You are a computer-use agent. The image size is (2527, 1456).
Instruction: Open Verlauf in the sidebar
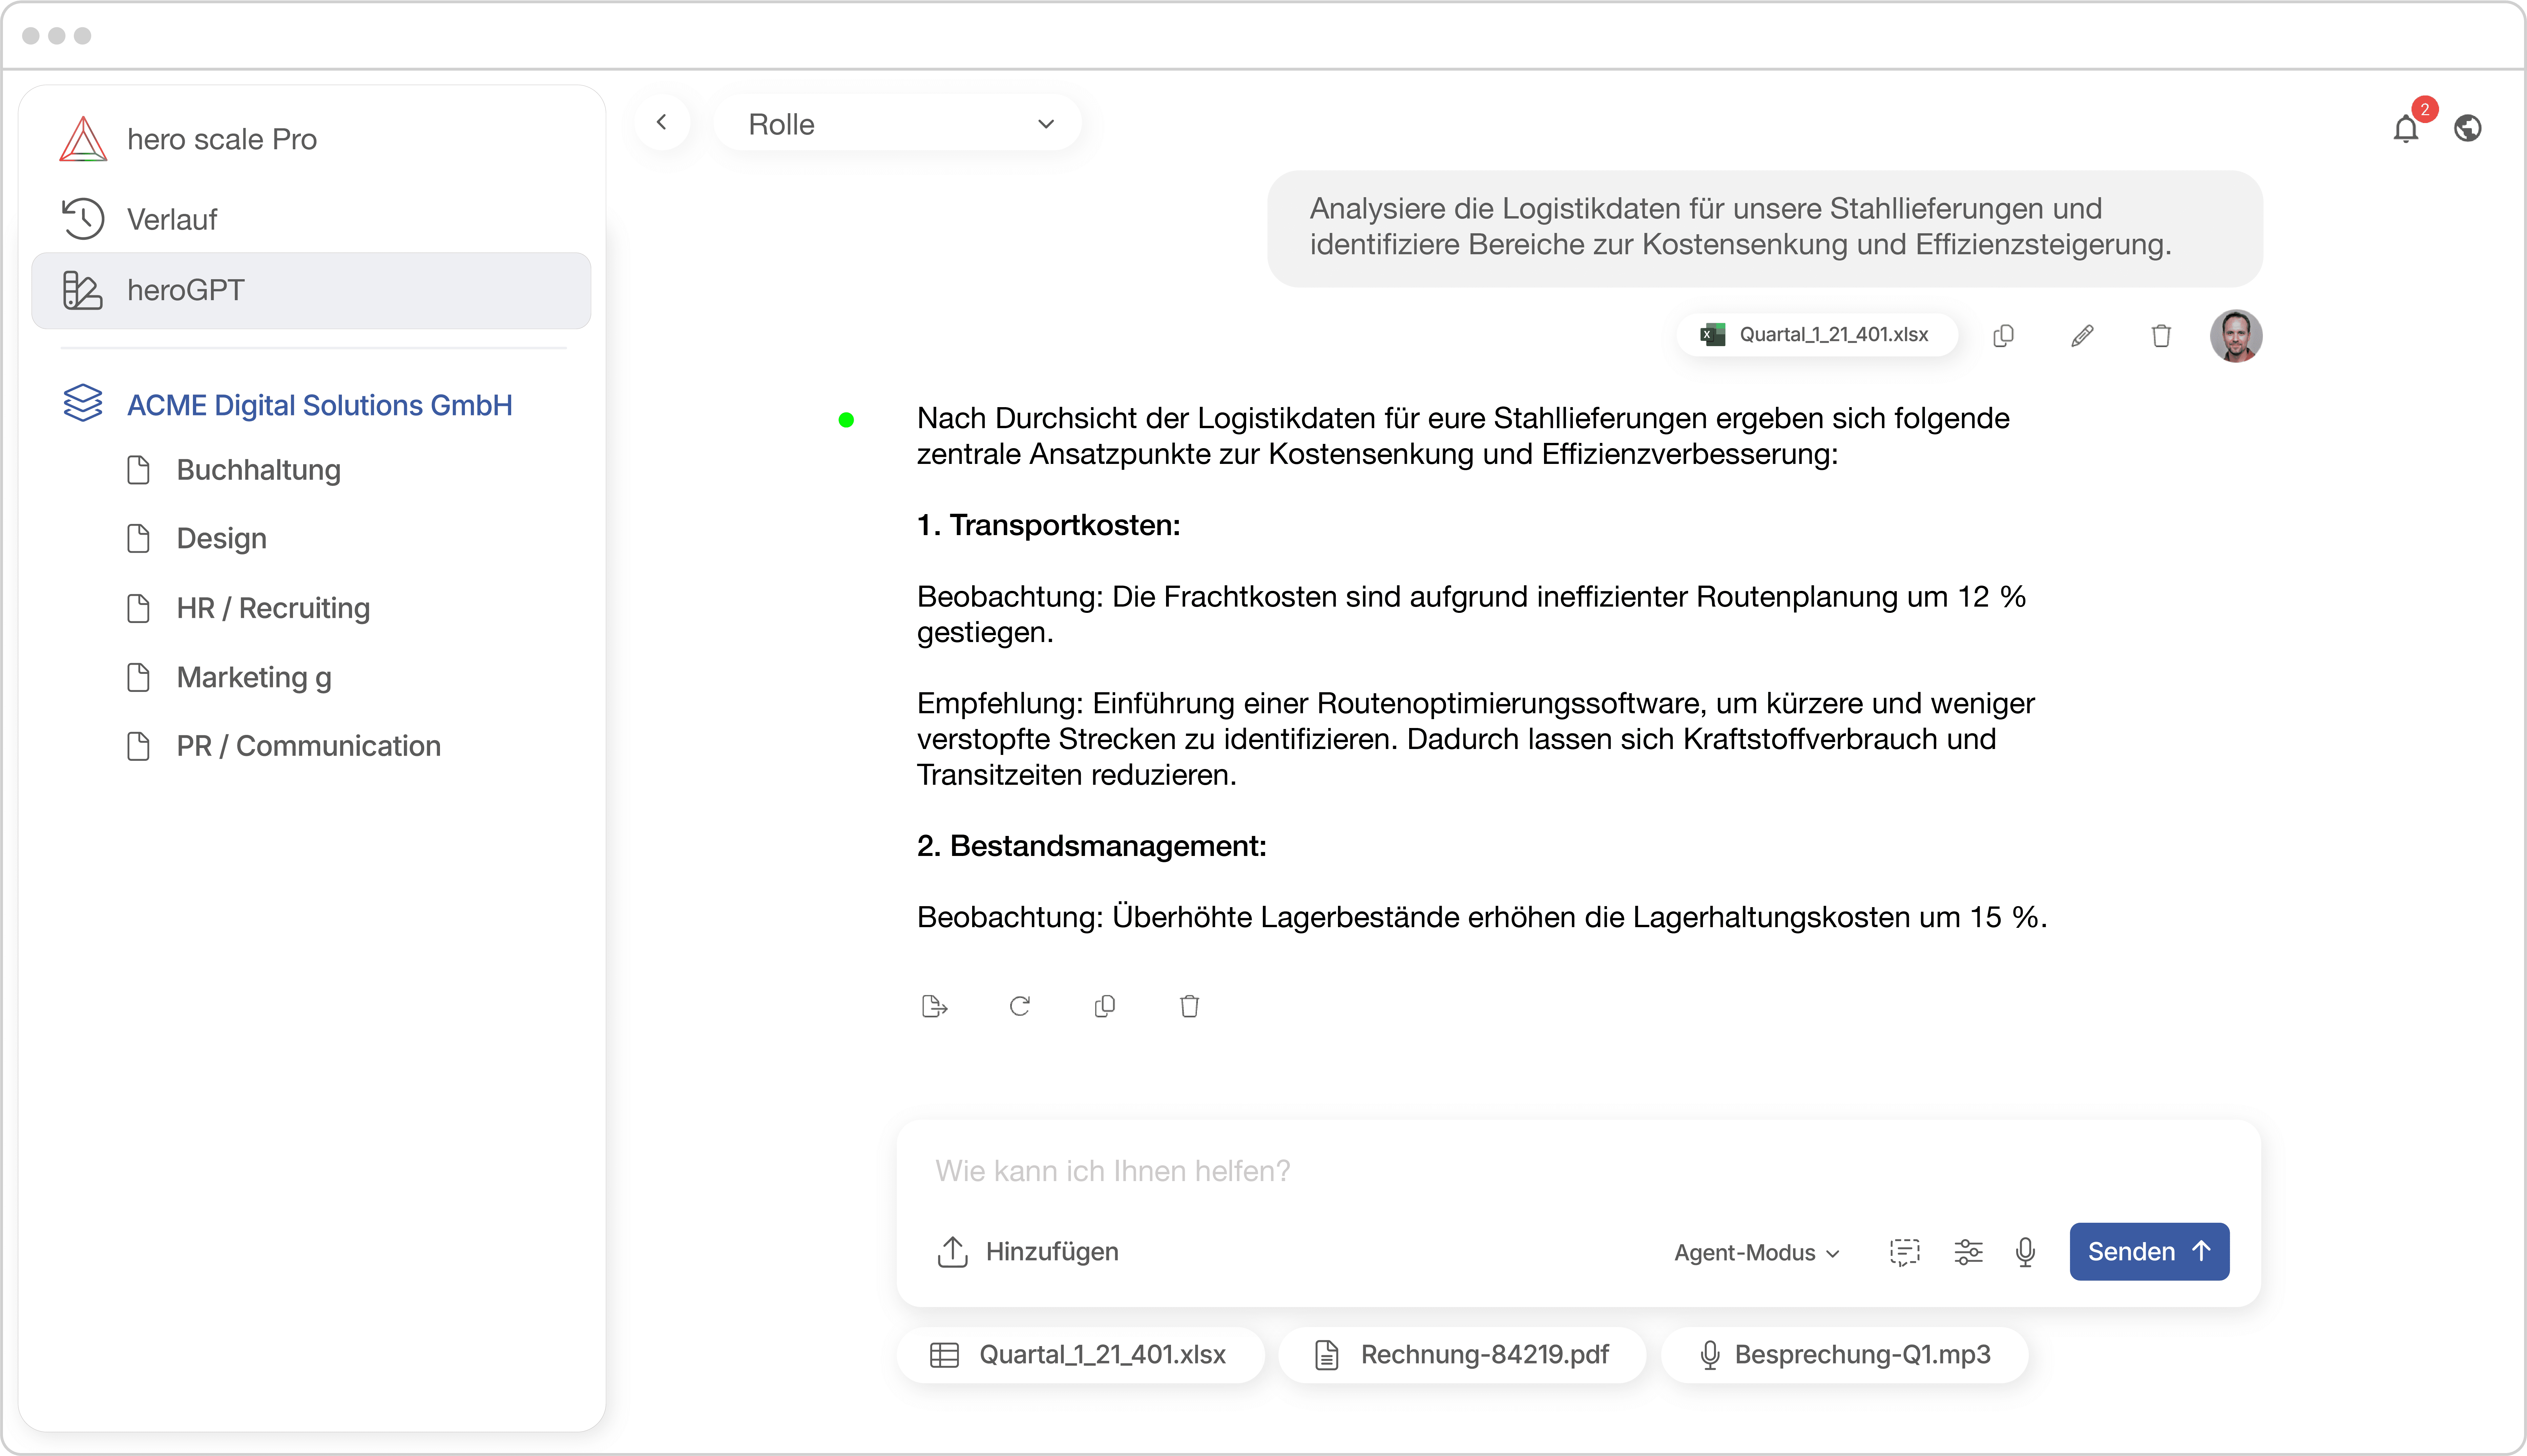pyautogui.click(x=172, y=219)
